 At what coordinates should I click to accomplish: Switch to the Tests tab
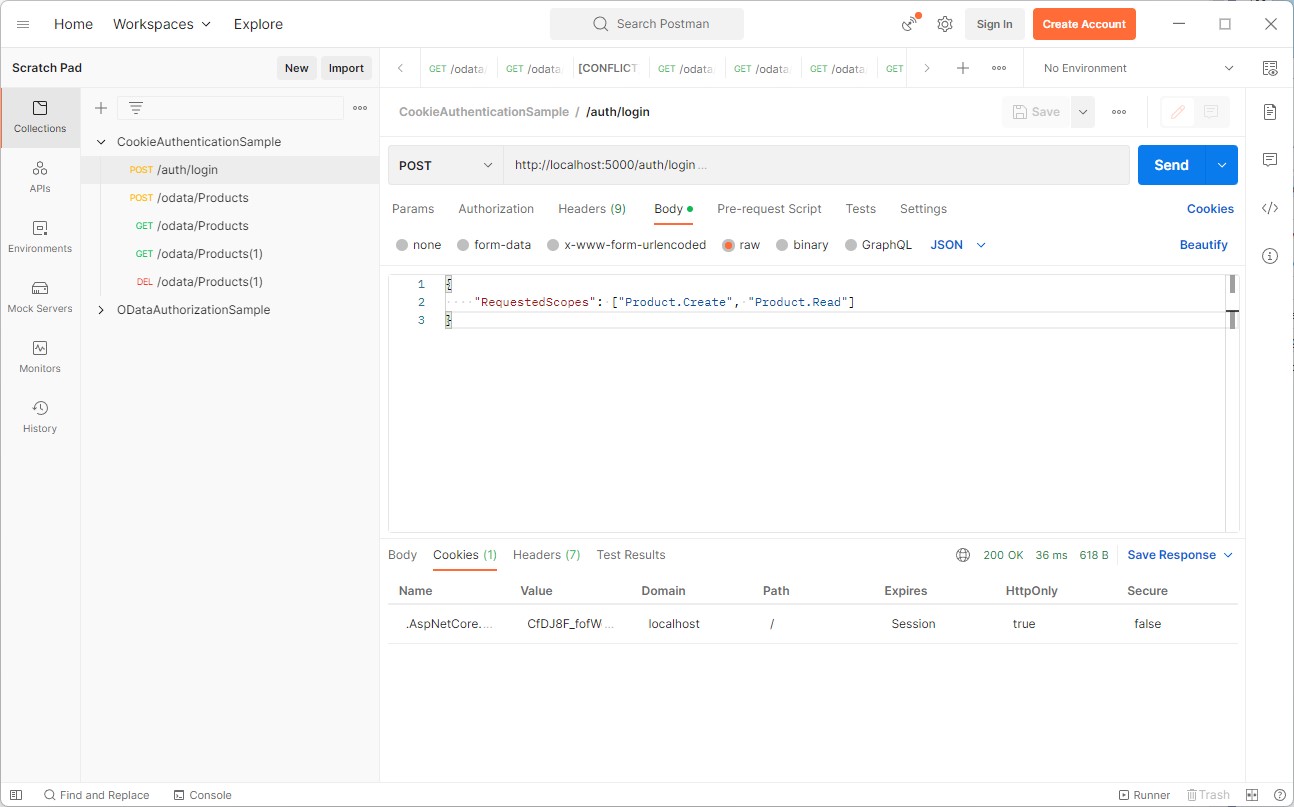point(860,209)
